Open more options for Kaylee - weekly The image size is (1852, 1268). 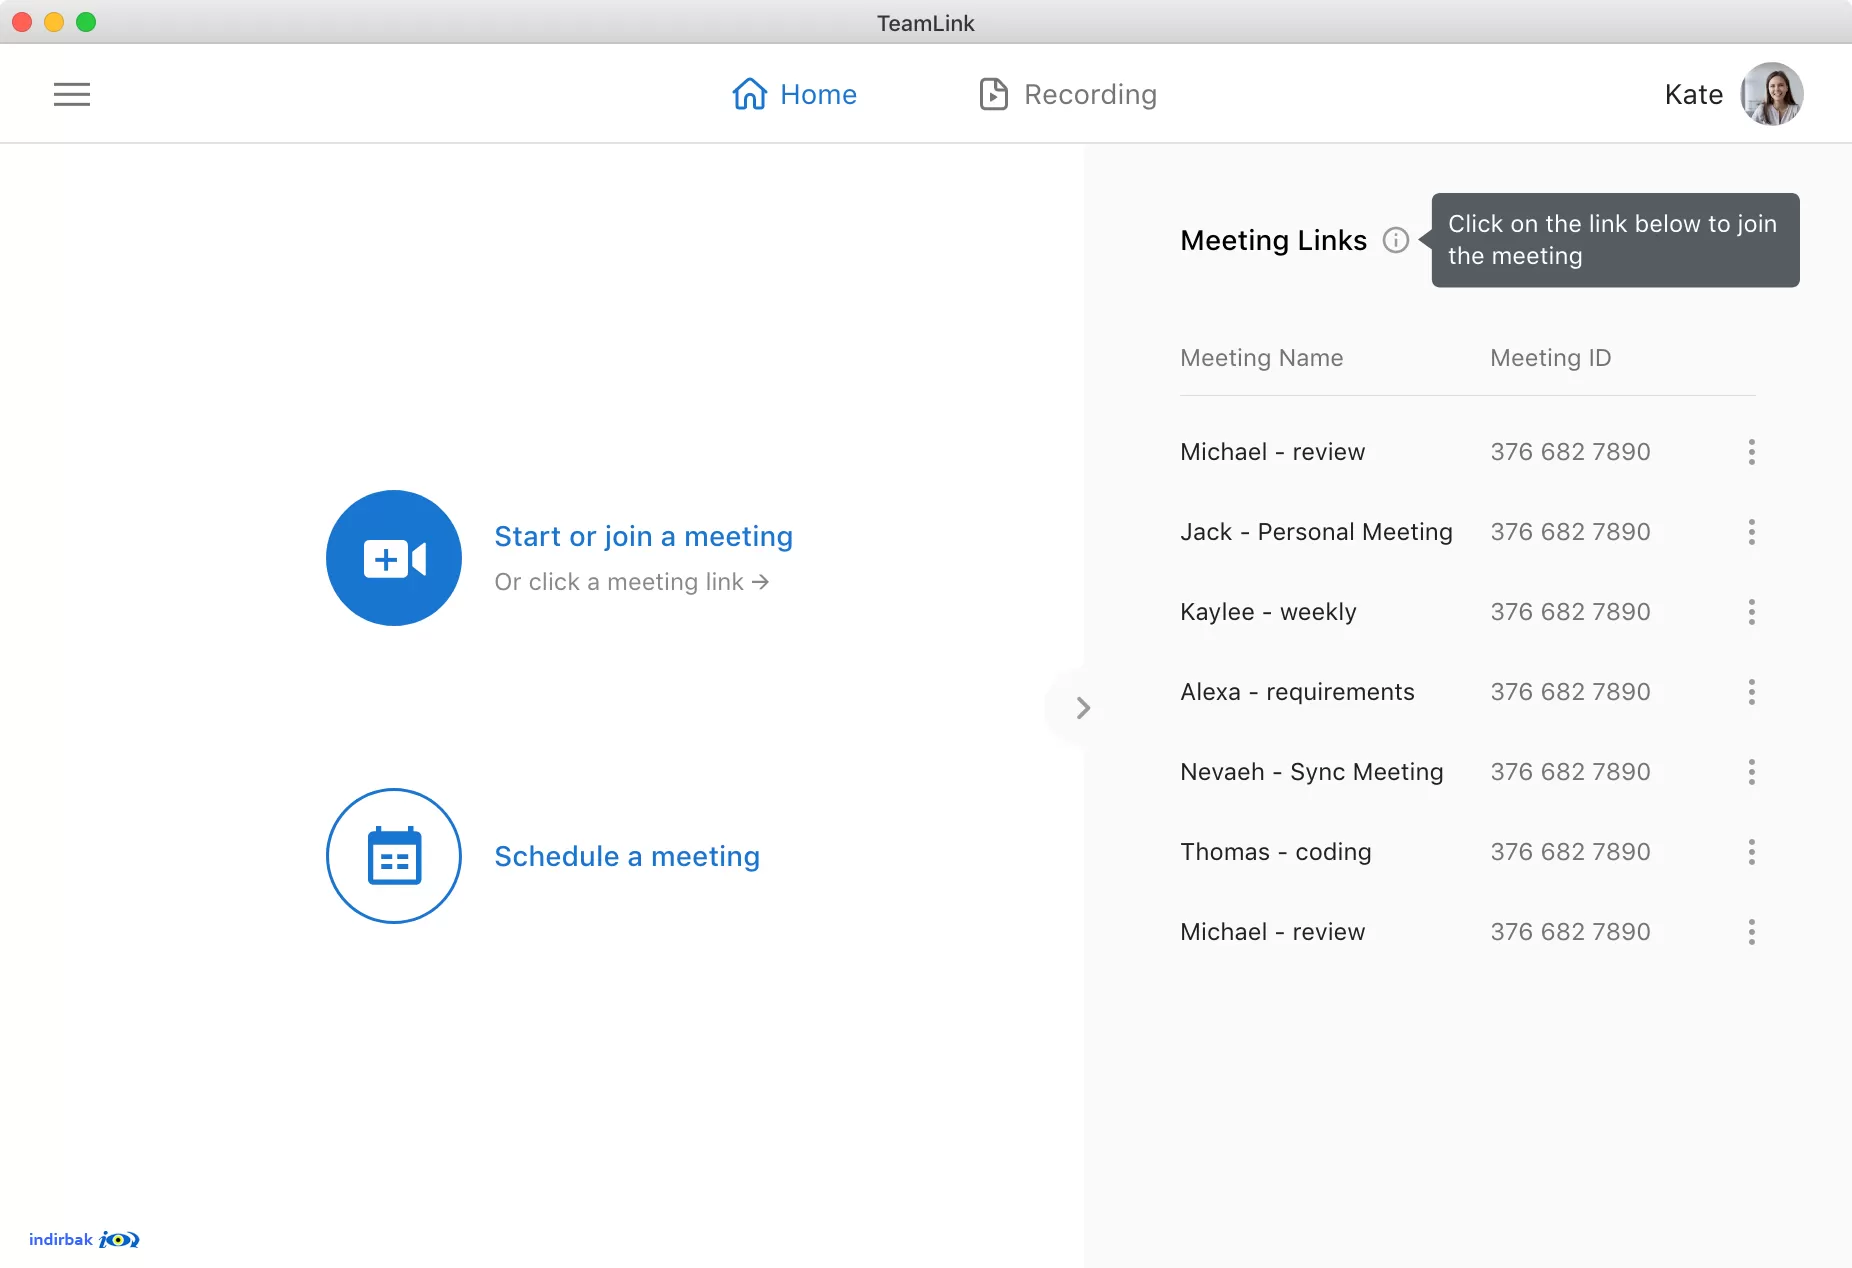(1751, 612)
